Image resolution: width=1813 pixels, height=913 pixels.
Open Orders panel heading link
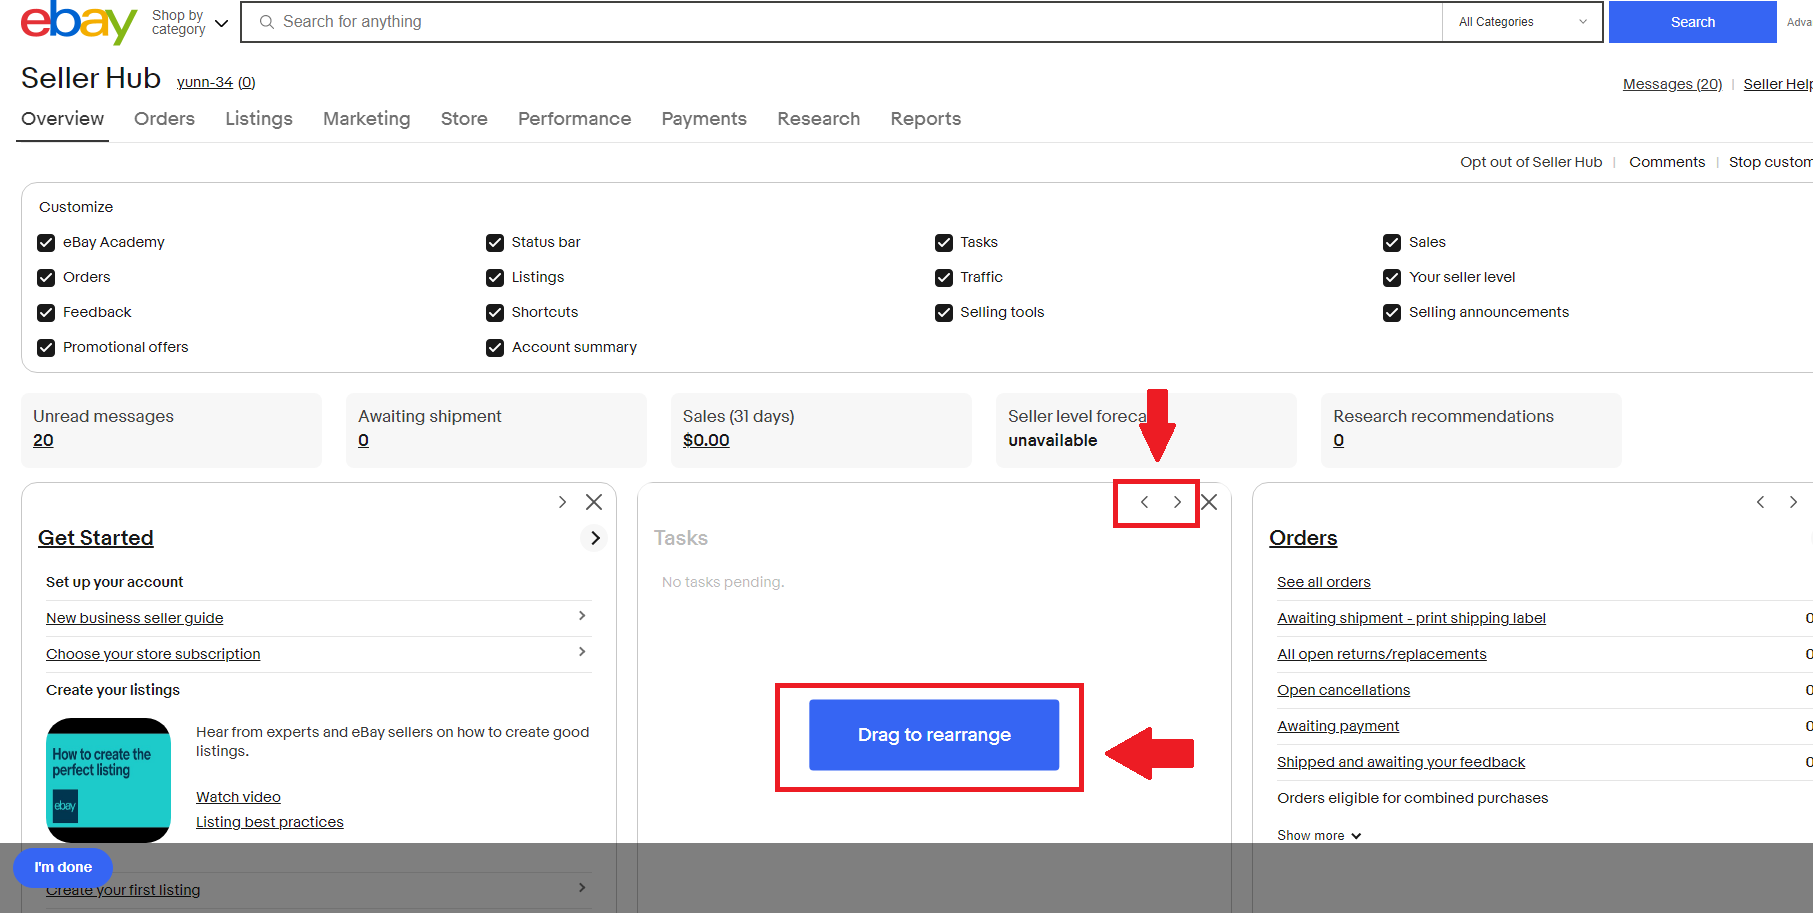point(1303,538)
